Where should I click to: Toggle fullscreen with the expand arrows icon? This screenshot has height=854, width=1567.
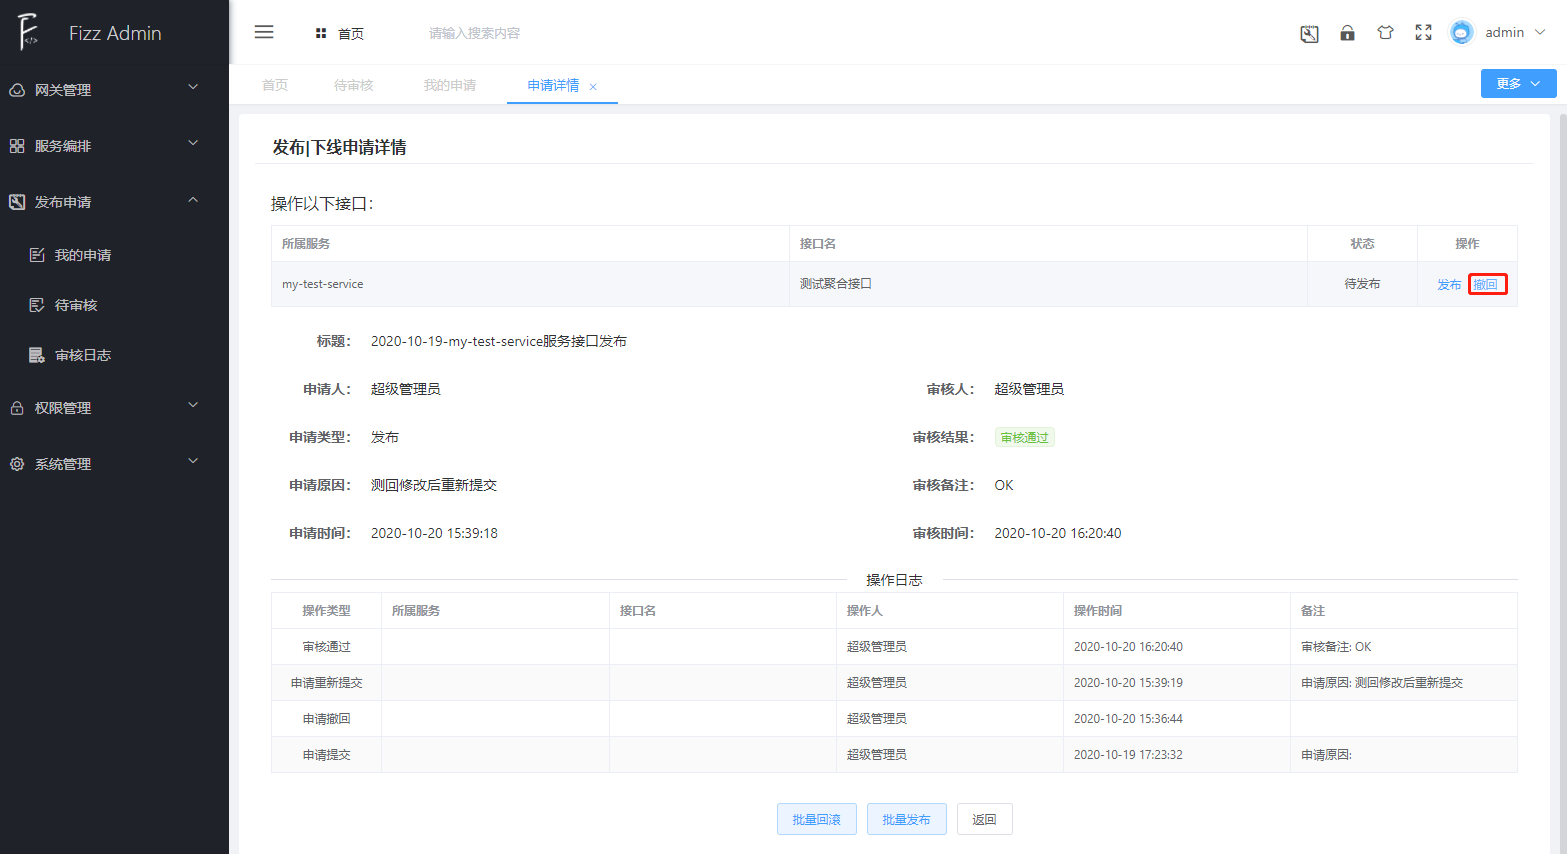[x=1423, y=32]
